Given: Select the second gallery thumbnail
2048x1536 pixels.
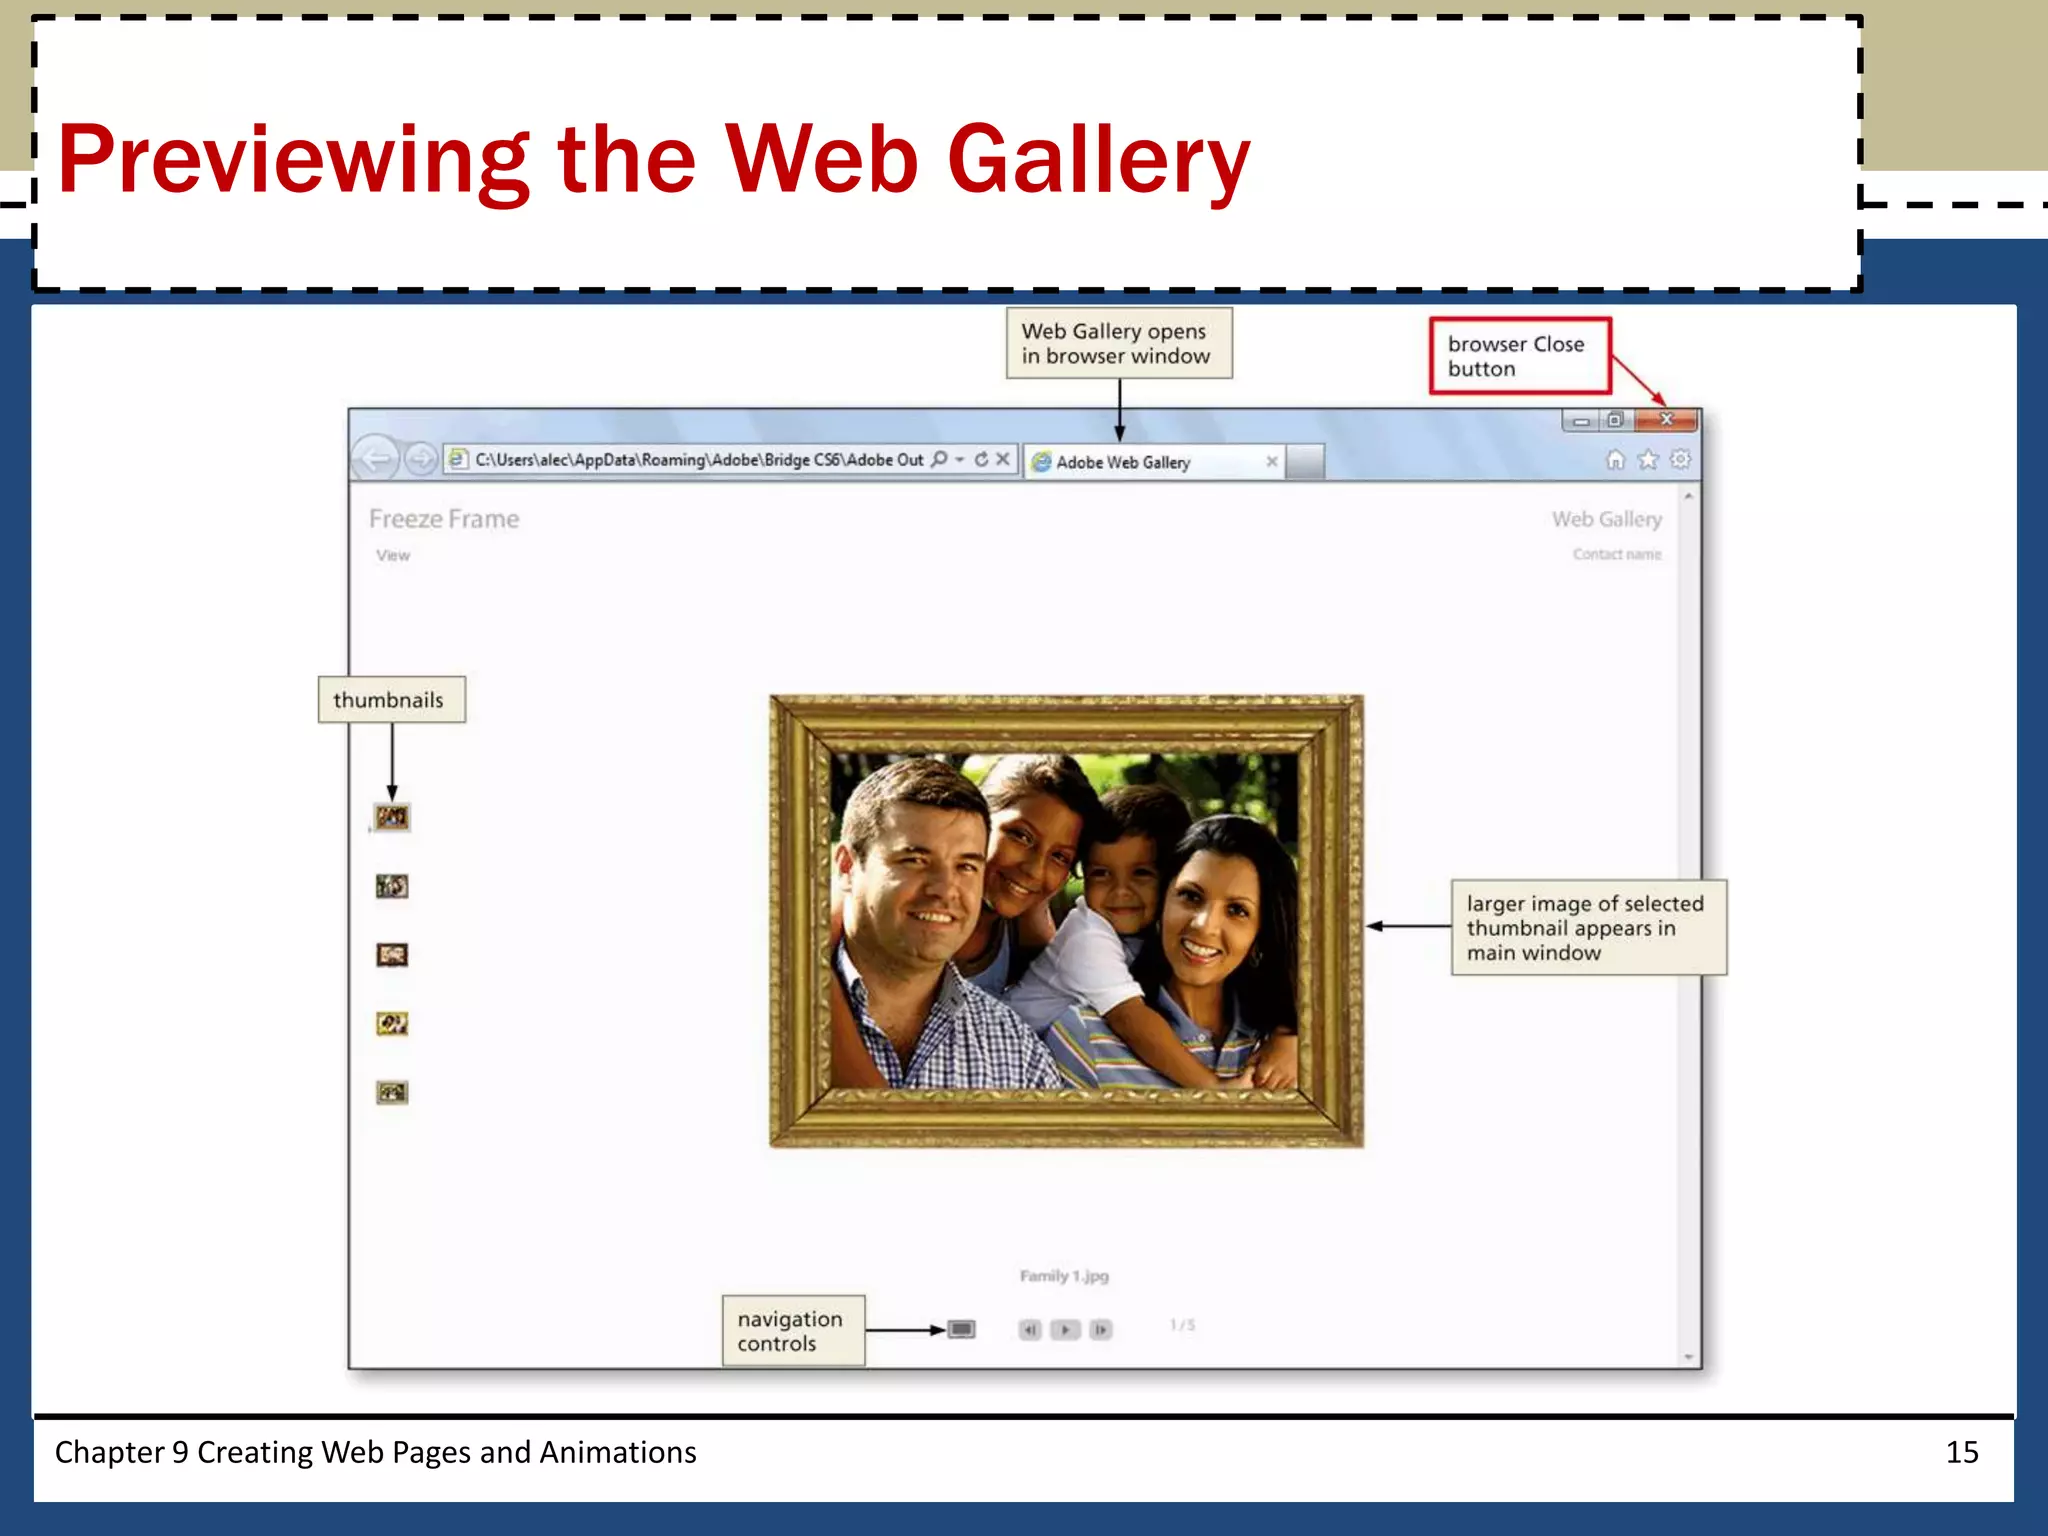Looking at the screenshot, I should click(392, 886).
